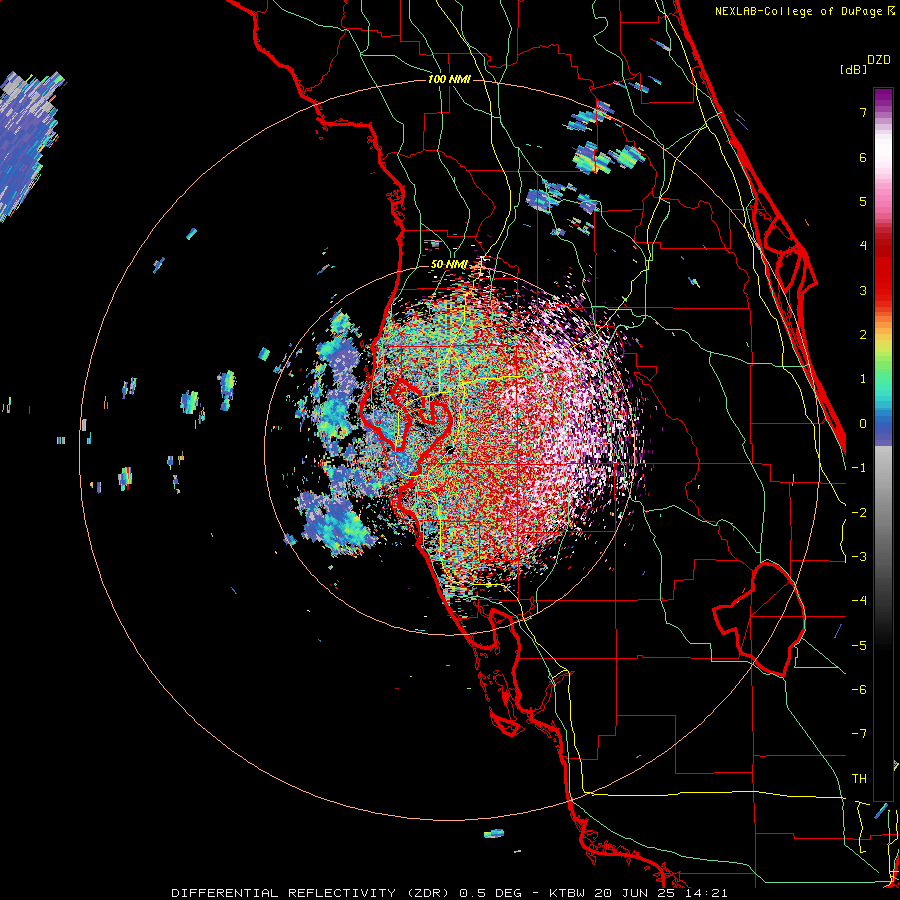Image resolution: width=900 pixels, height=900 pixels.
Task: Click the TH label on color scale
Action: tap(859, 779)
